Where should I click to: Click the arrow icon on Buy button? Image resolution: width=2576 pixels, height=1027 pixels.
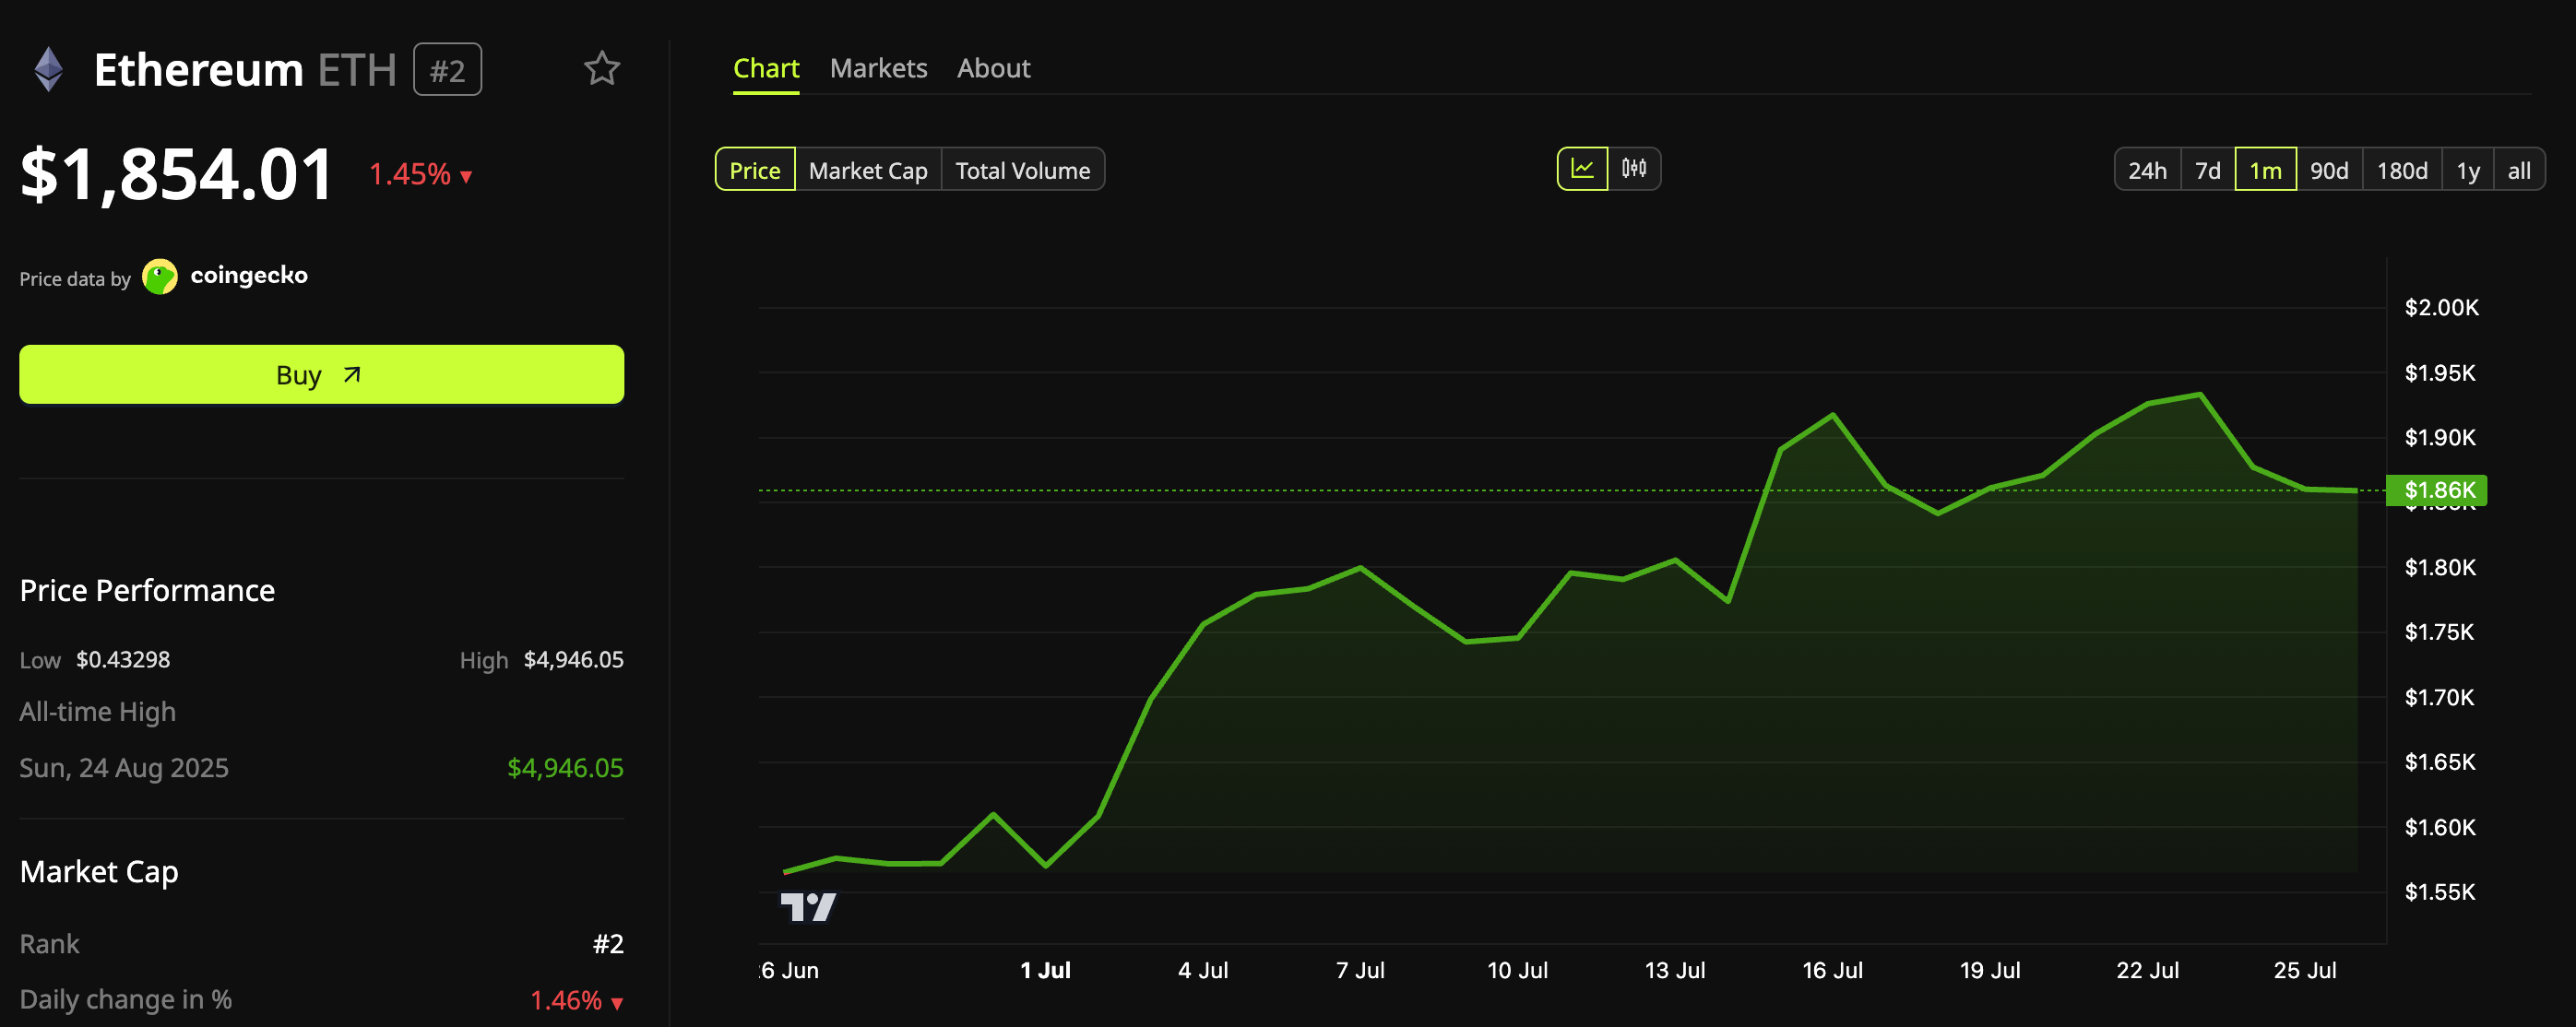coord(352,375)
